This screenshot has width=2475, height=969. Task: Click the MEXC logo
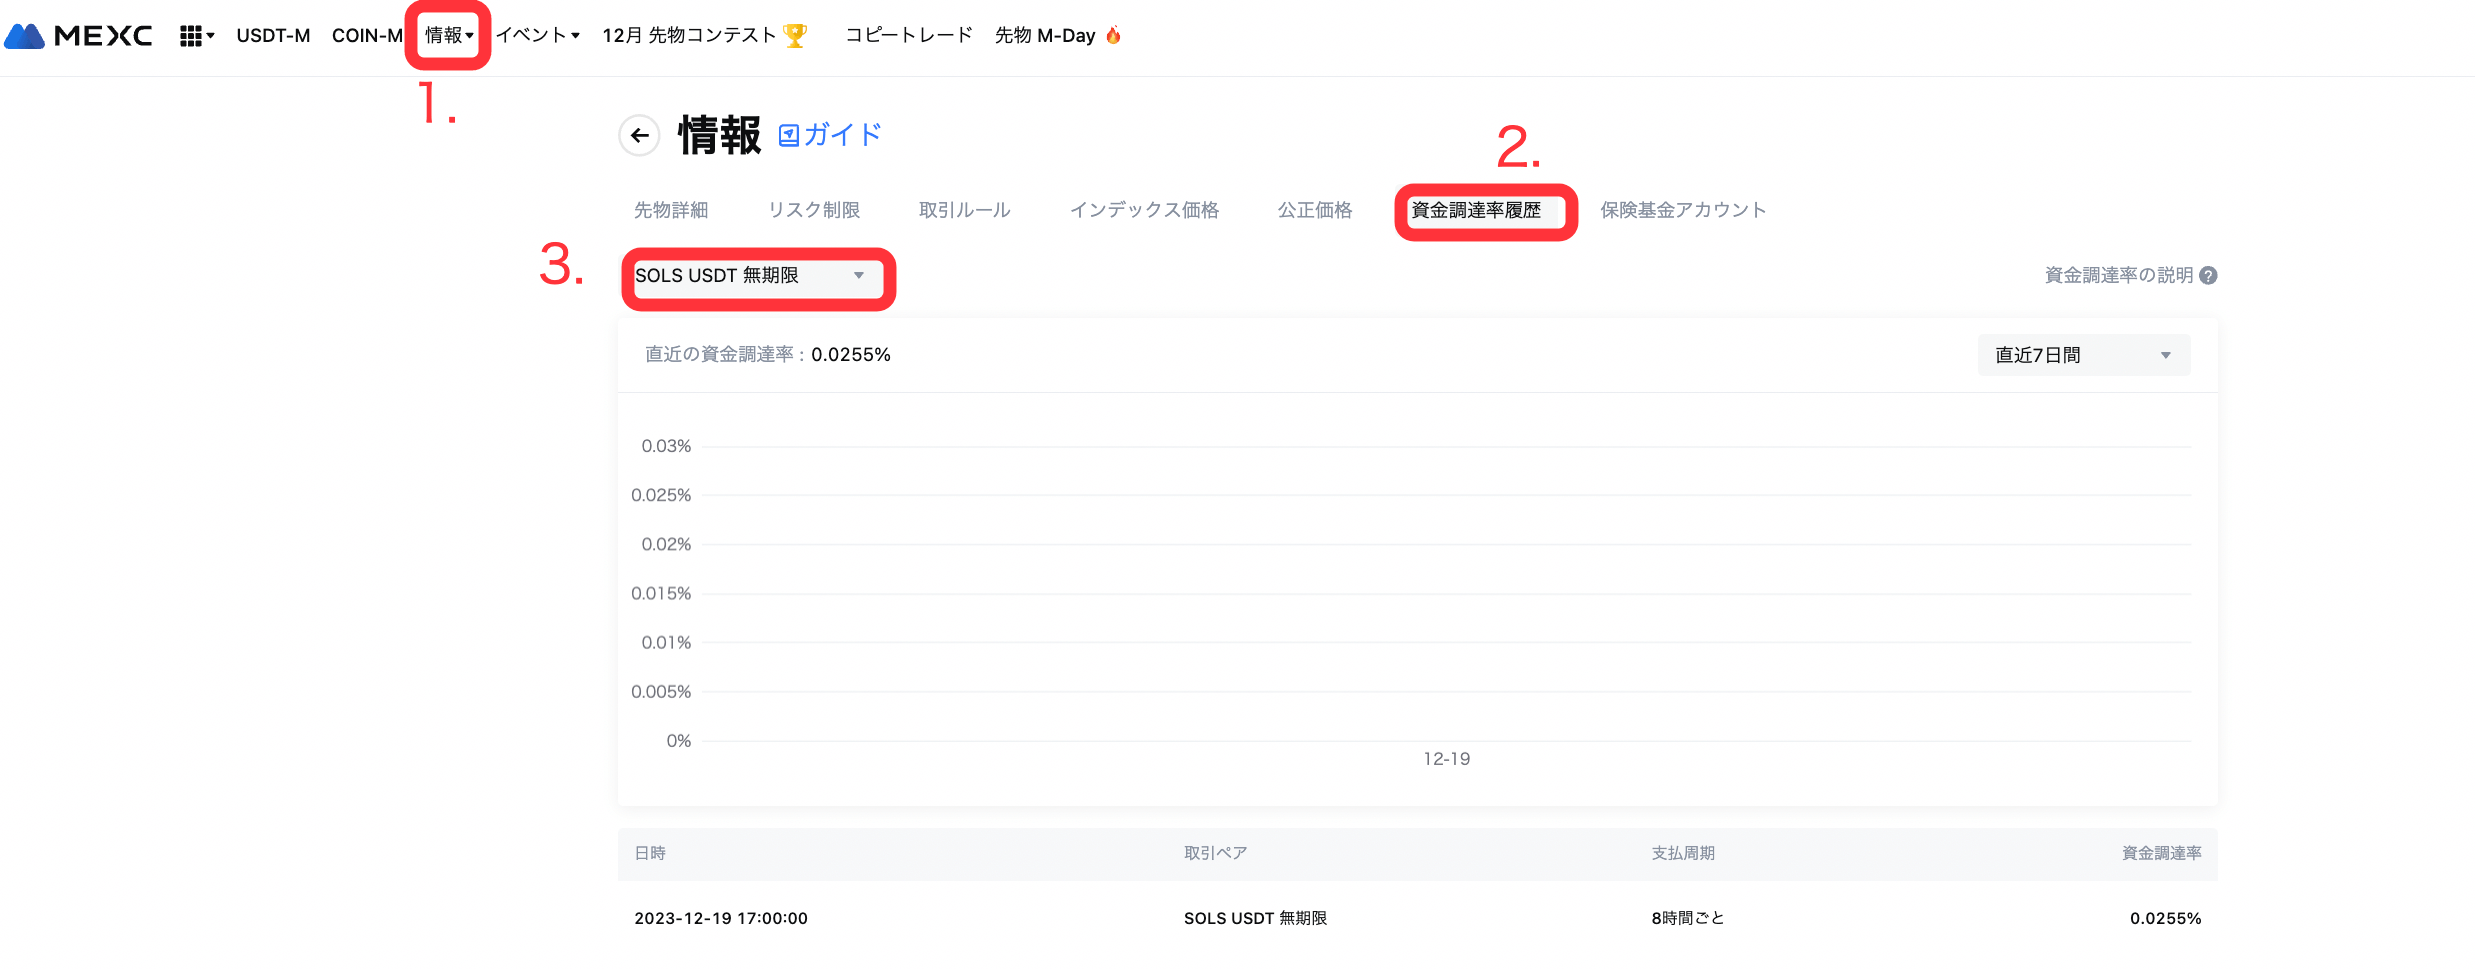click(79, 36)
